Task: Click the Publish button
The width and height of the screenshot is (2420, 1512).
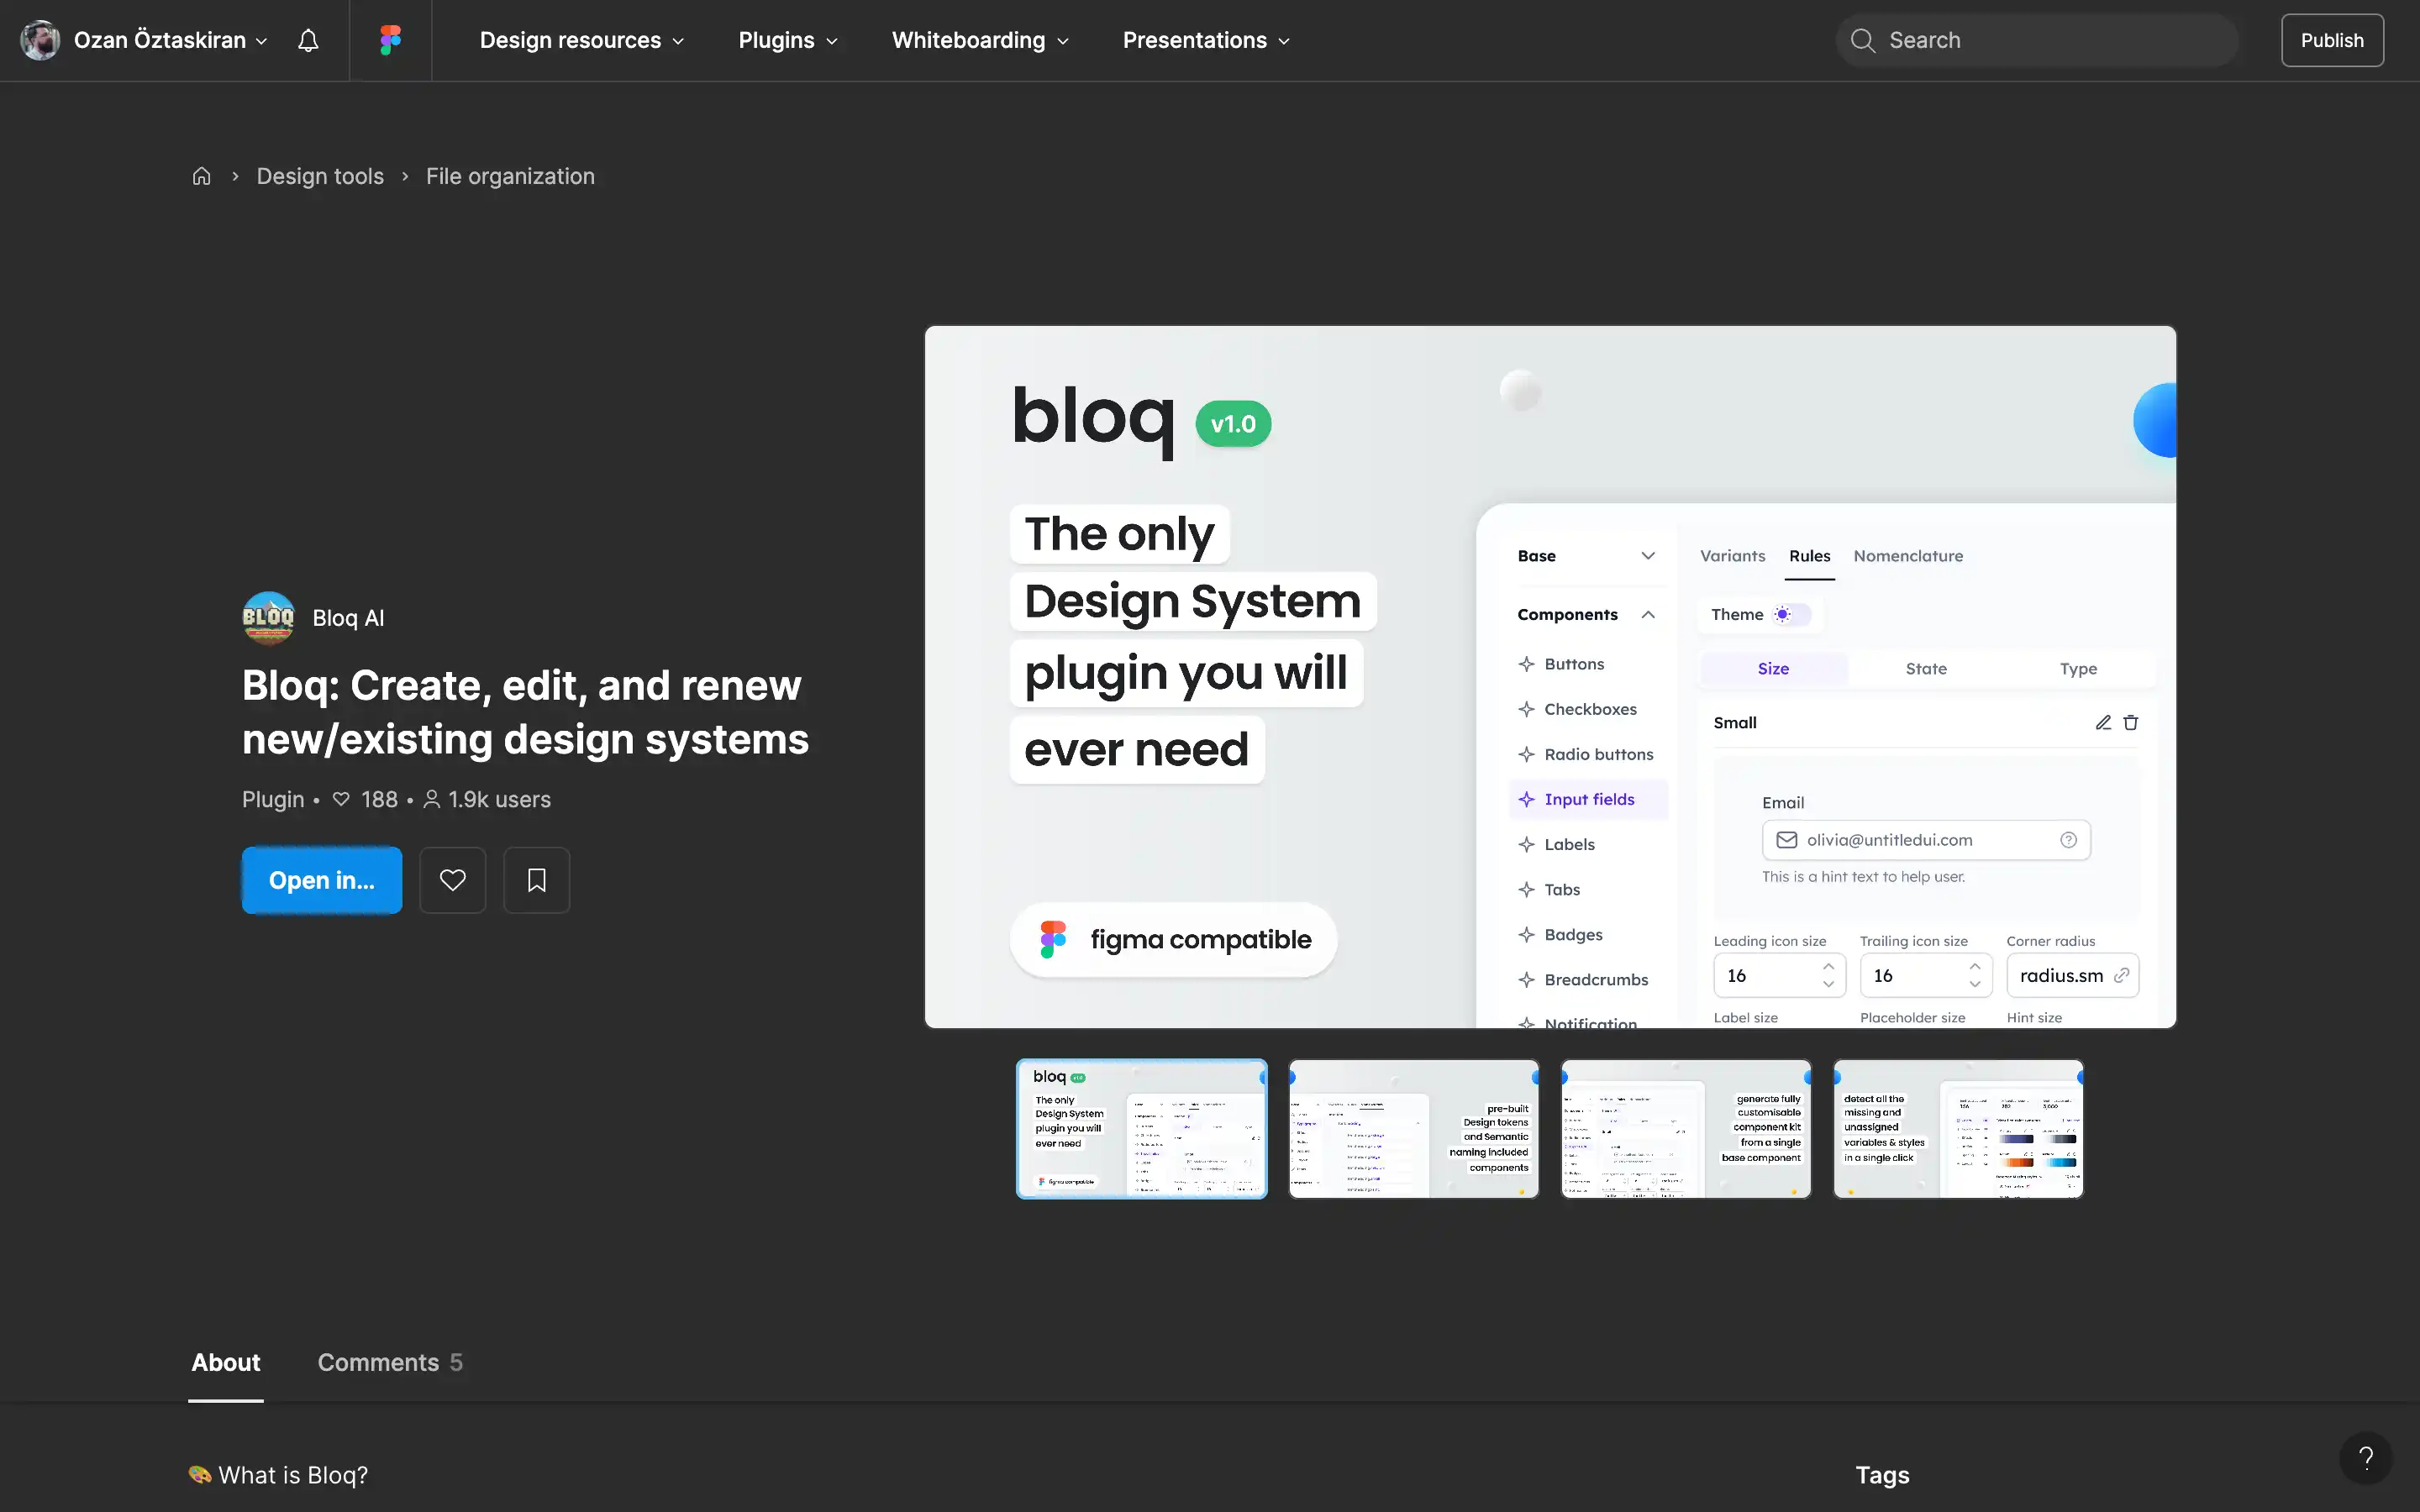Action: (2332, 40)
